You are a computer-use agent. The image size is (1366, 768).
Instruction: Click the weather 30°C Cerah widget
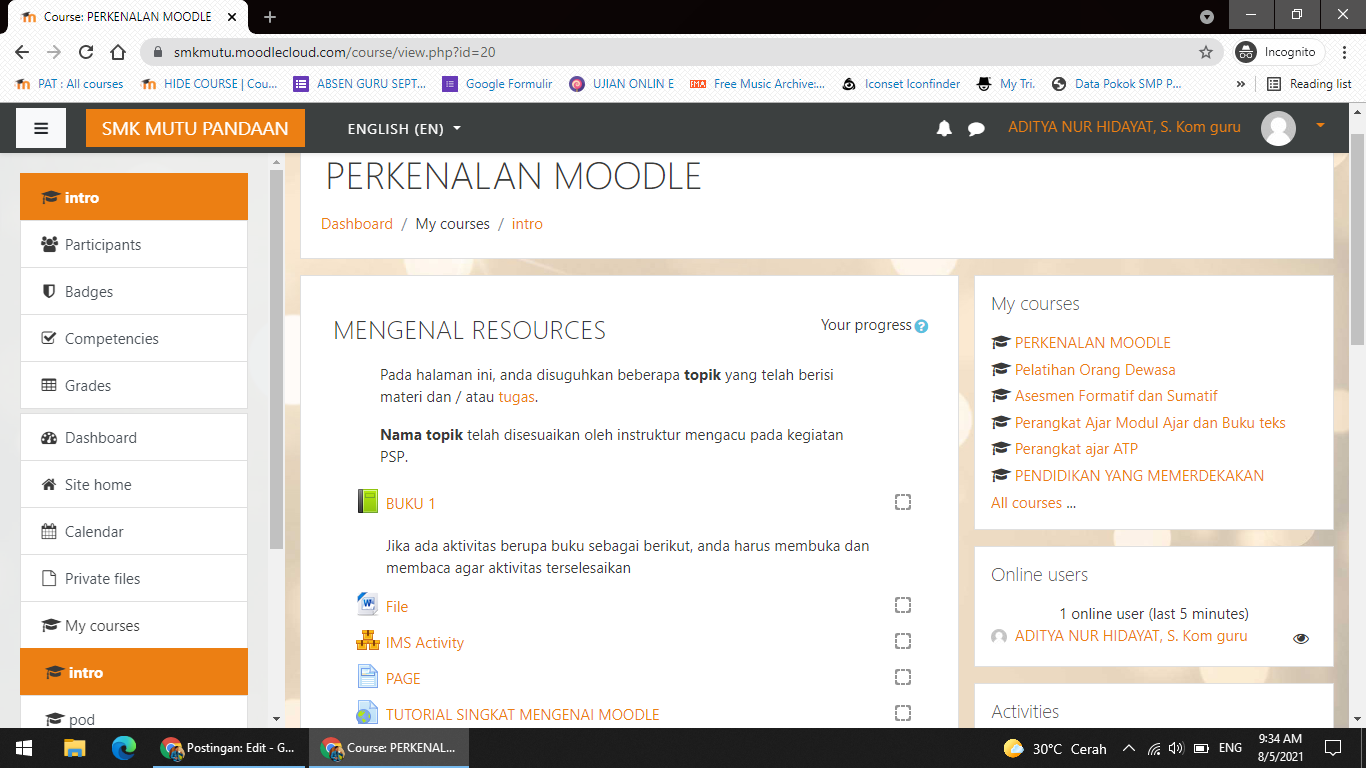[1056, 748]
